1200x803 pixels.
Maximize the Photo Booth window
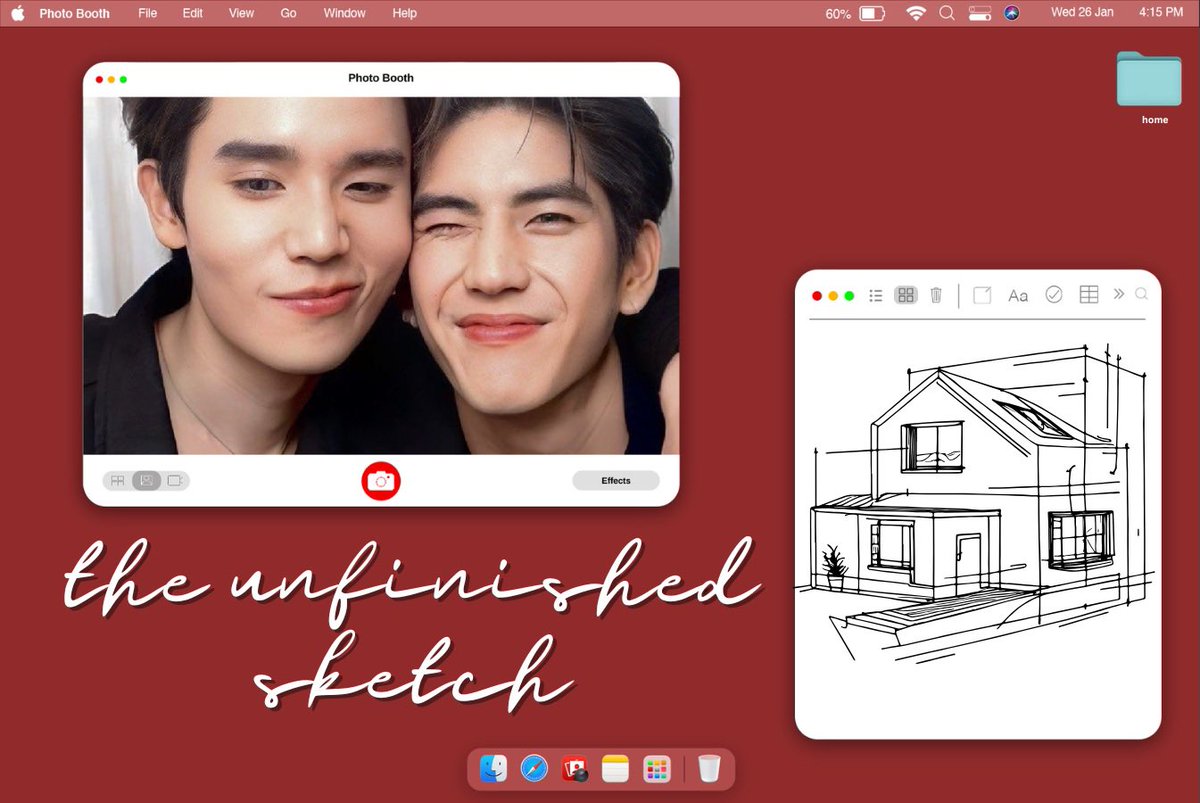point(123,79)
